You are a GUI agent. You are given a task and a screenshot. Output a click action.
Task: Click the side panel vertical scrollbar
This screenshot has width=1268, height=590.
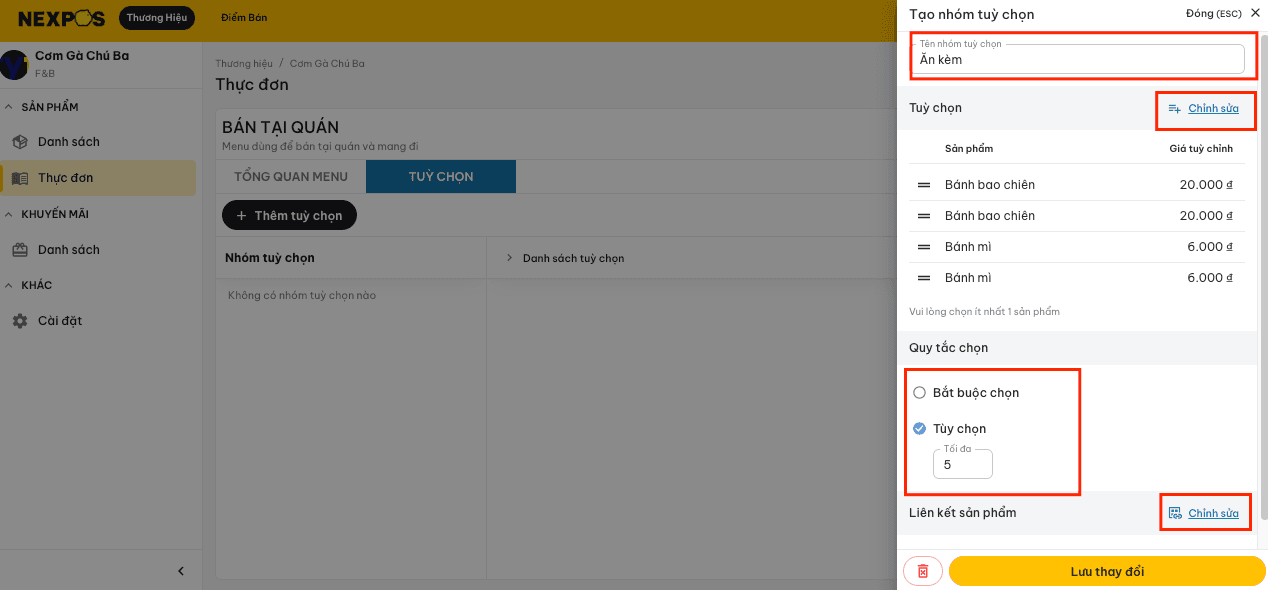pyautogui.click(x=1264, y=276)
